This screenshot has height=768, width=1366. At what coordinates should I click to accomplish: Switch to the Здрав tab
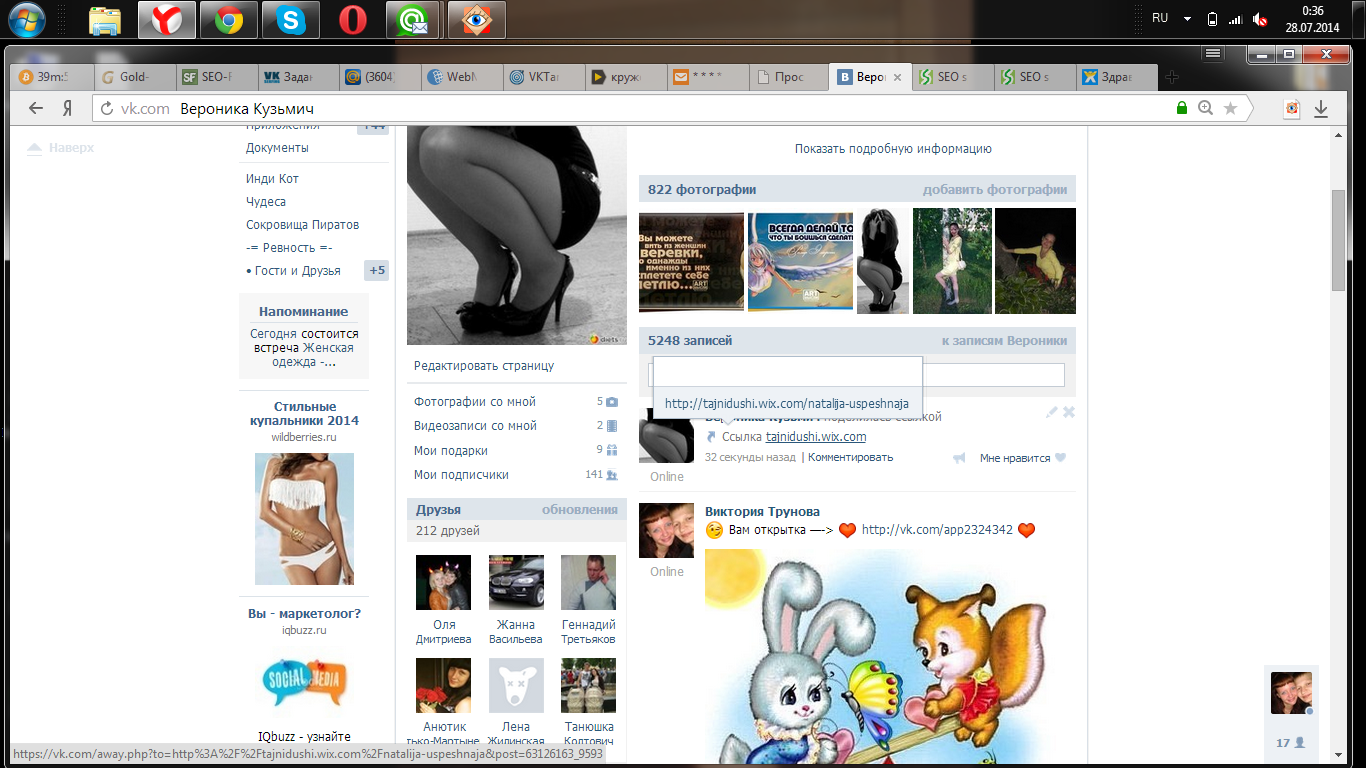(1117, 77)
